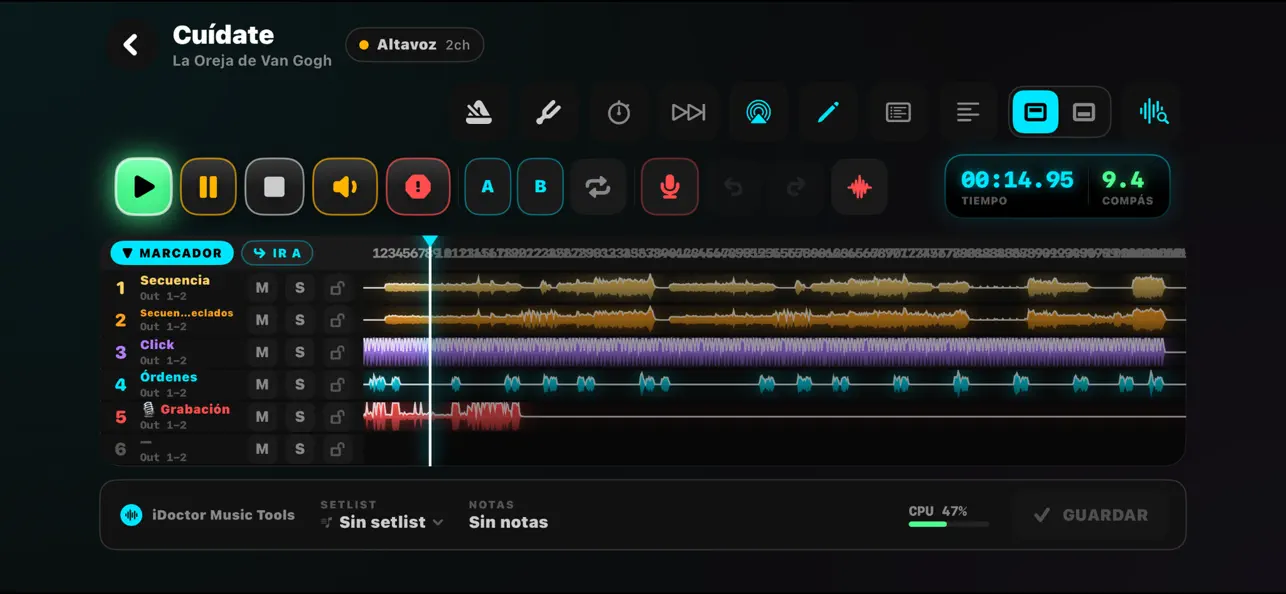Click the Click track name
Viewport: 1286px width, 594px height.
[x=157, y=344]
